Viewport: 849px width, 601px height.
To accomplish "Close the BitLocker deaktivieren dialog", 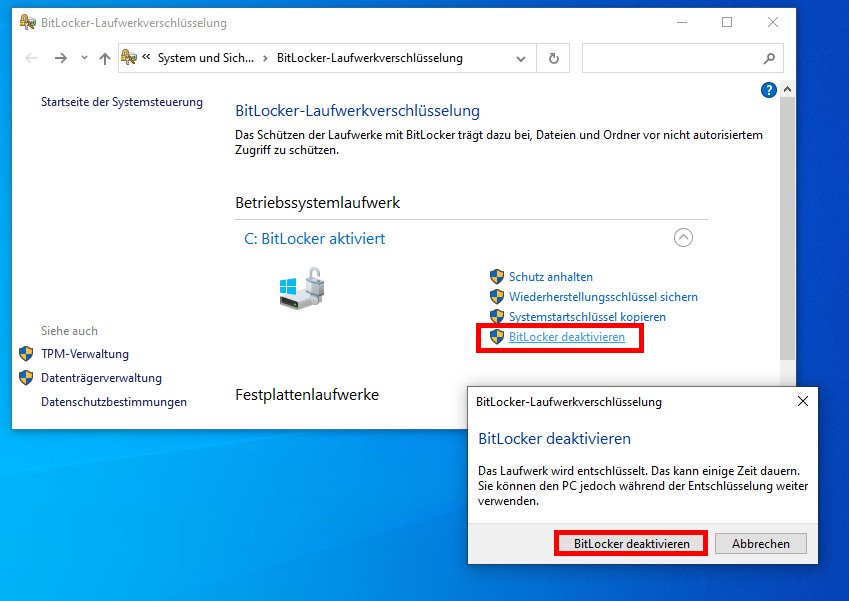I will [803, 401].
